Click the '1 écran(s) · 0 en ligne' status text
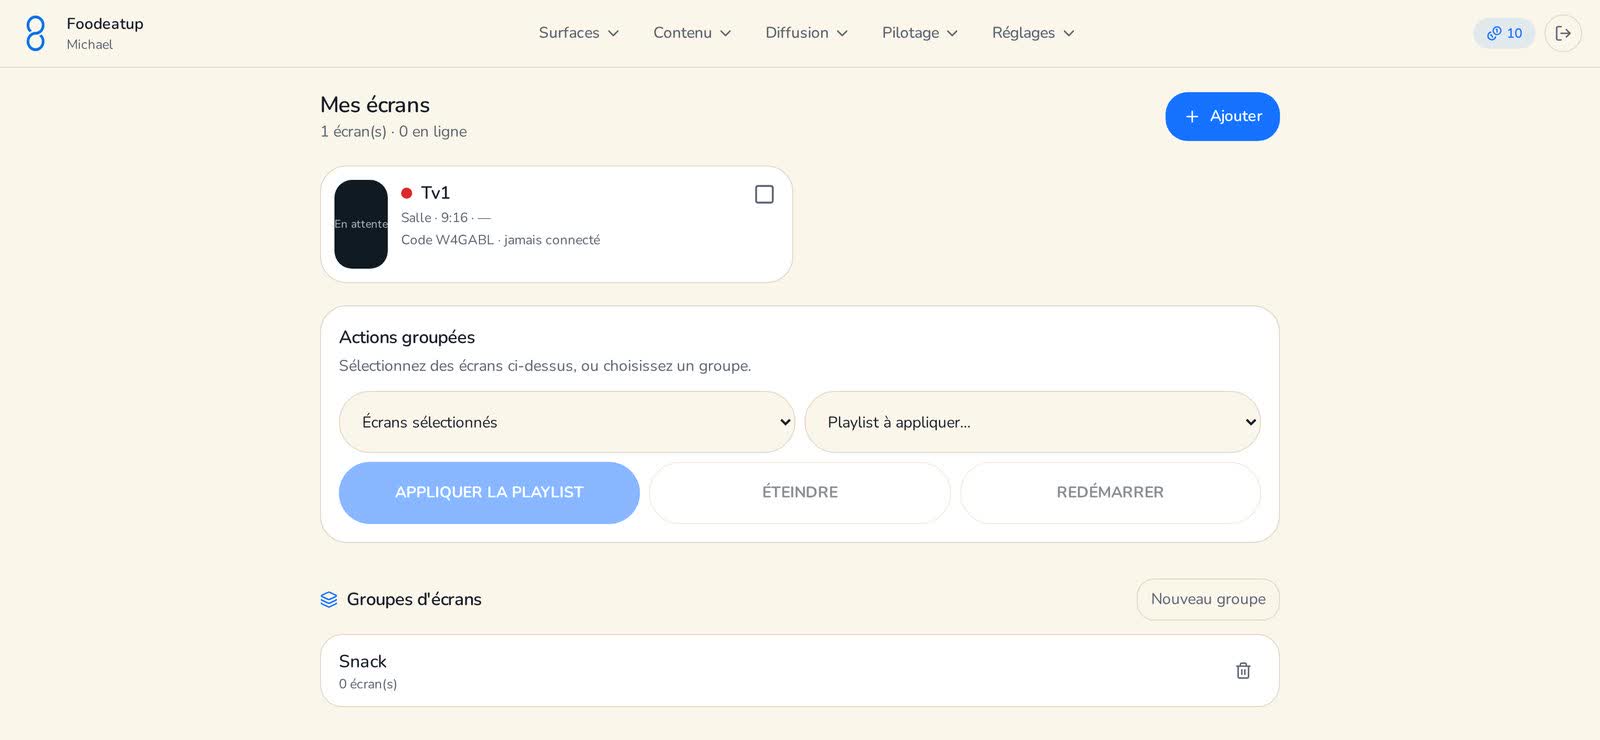The height and width of the screenshot is (740, 1600). coord(393,132)
